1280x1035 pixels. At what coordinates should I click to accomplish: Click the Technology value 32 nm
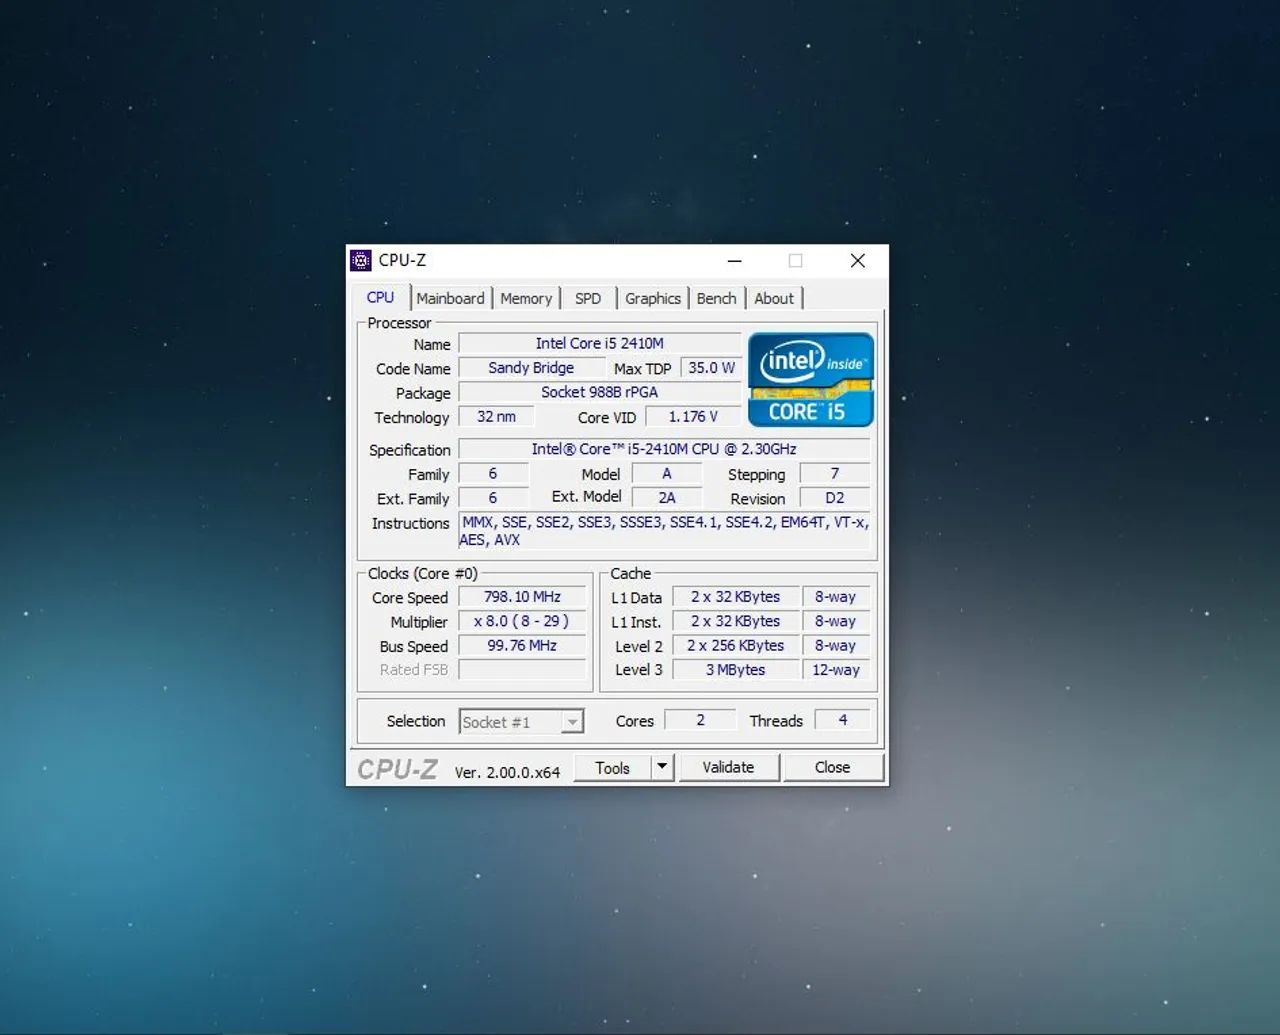point(496,417)
